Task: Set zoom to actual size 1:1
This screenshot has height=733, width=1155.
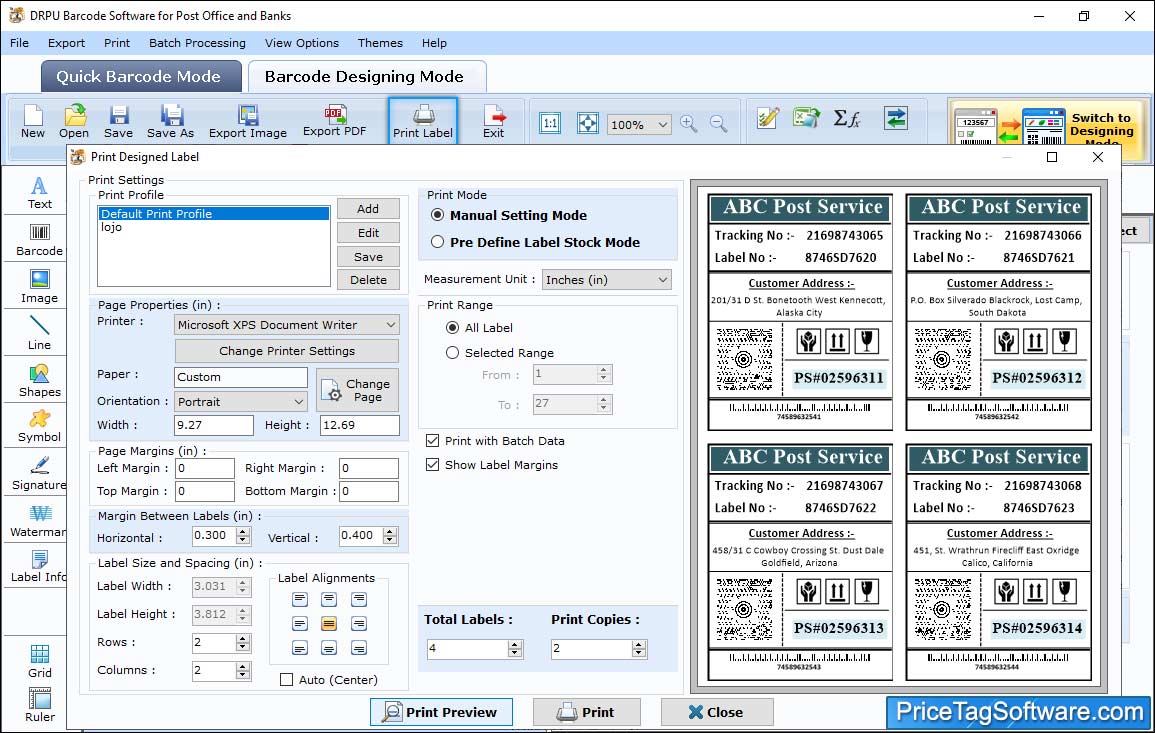Action: pos(550,123)
